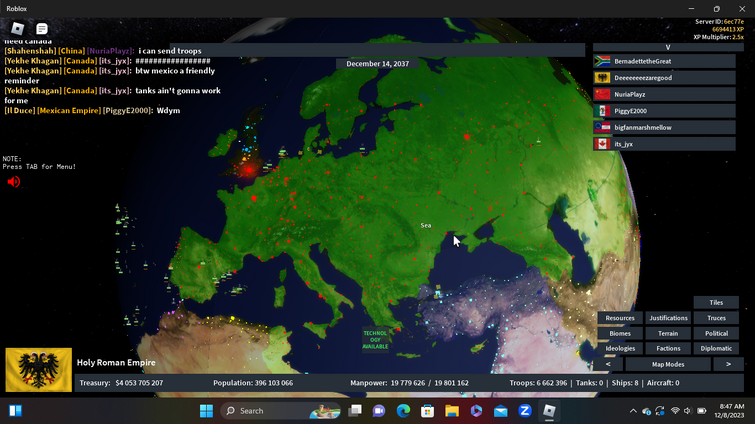Open Microsoft Store from the taskbar
The width and height of the screenshot is (755, 424).
tap(427, 411)
